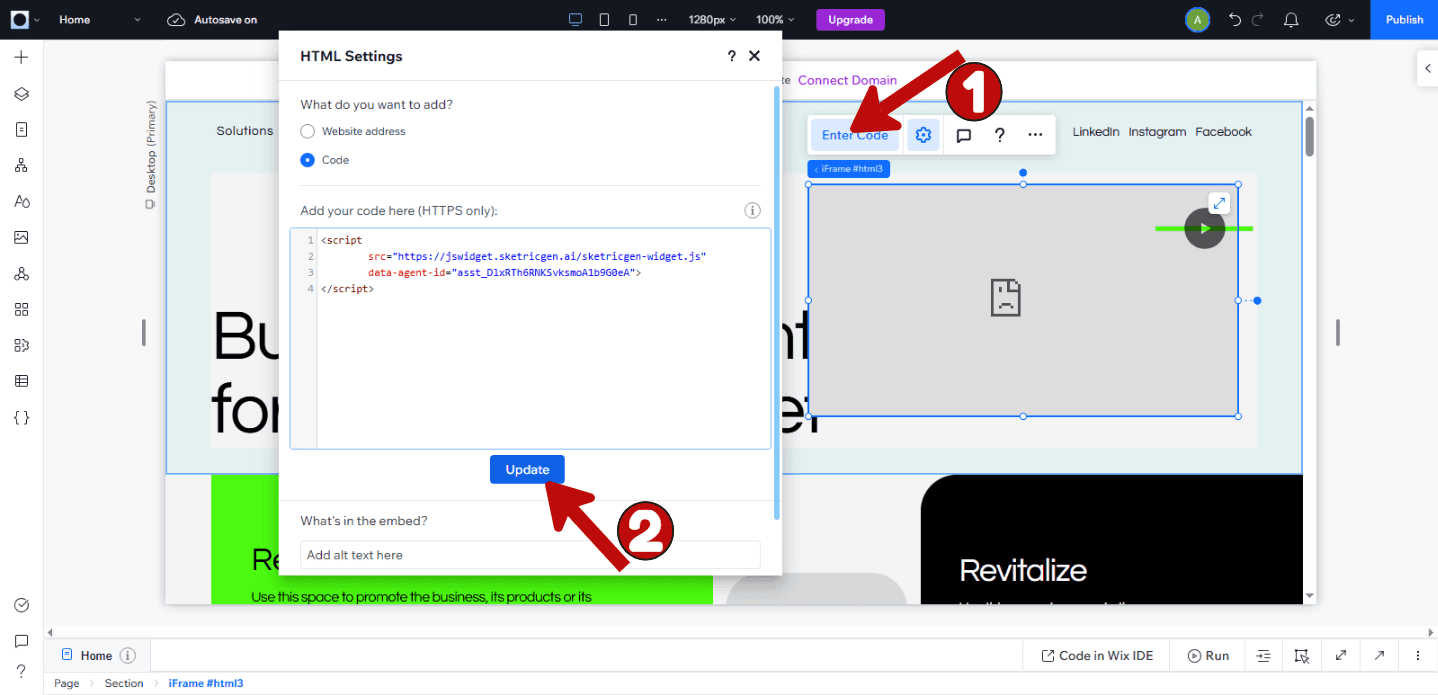Open the code braces icon in sidebar
The image size is (1438, 695).
(x=21, y=417)
